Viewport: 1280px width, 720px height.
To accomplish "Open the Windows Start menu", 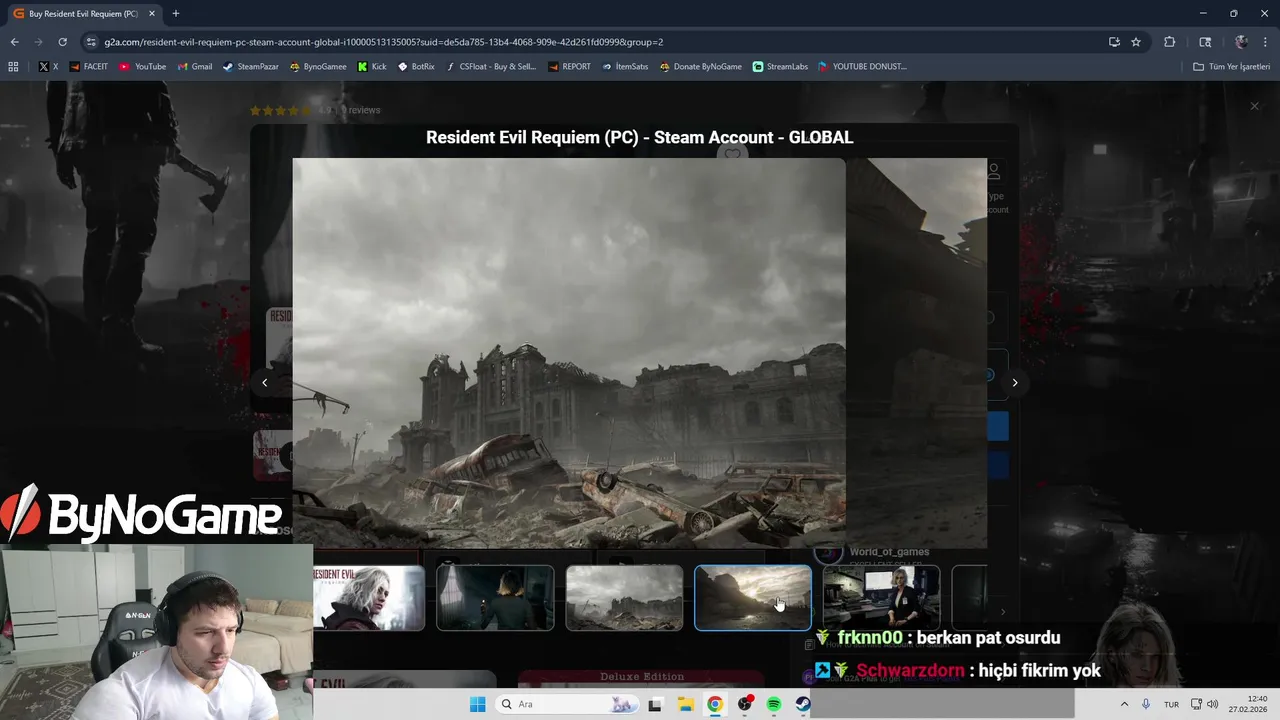I will (x=478, y=704).
